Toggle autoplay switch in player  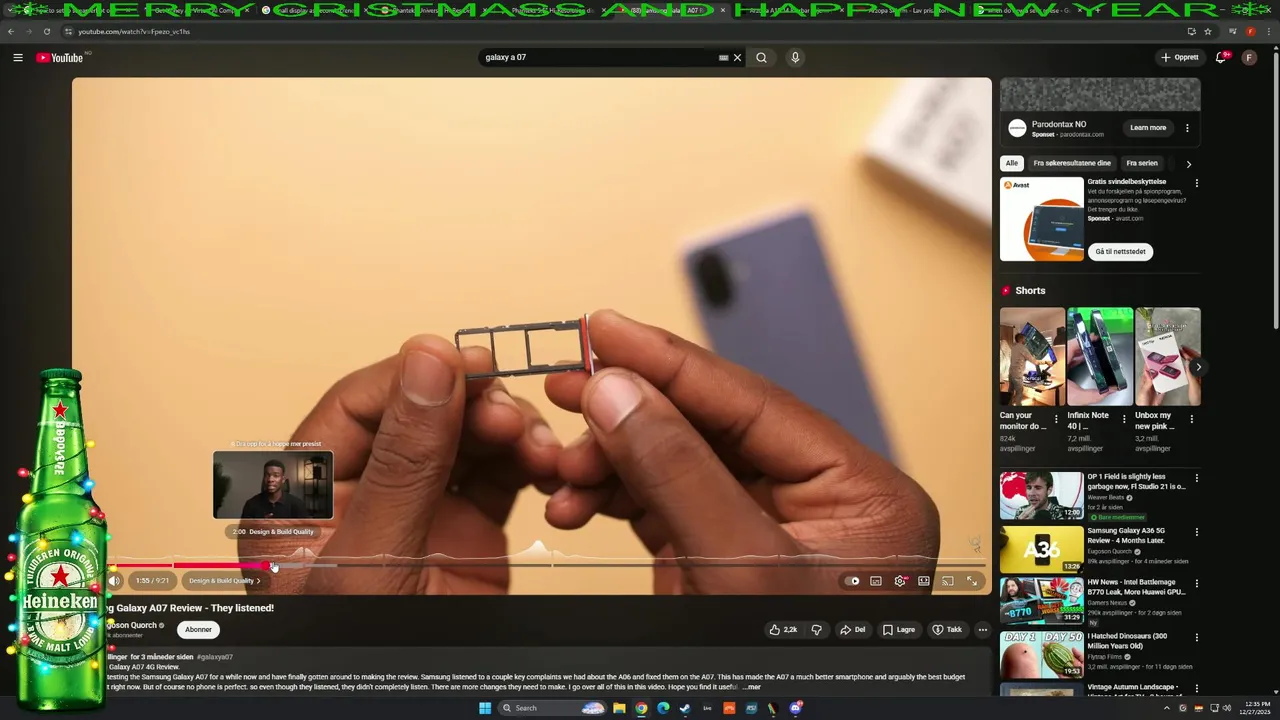[853, 581]
